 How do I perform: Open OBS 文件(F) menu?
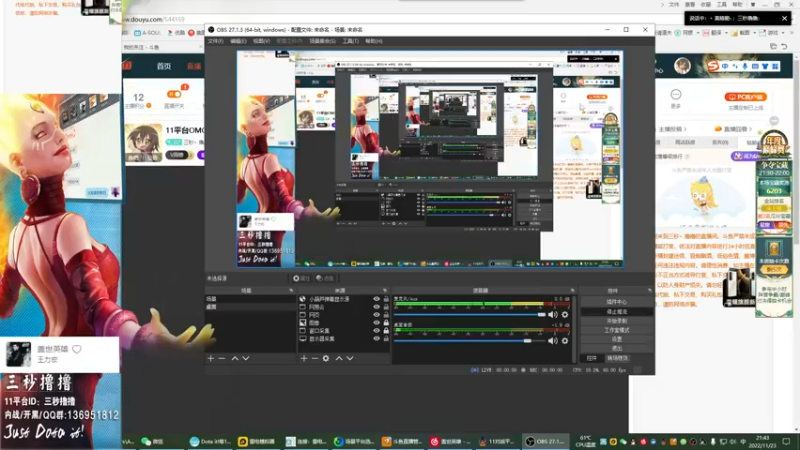215,41
